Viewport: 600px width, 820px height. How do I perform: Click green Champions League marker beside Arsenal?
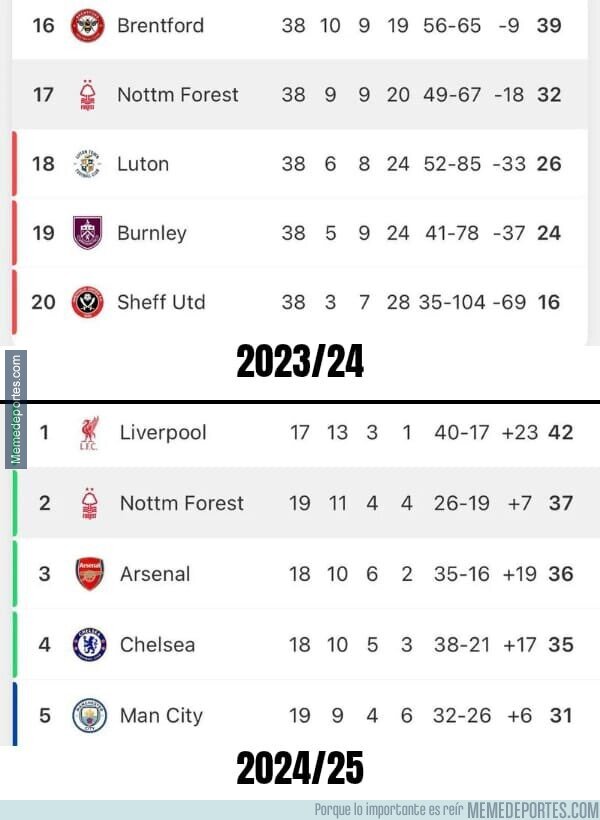15,574
